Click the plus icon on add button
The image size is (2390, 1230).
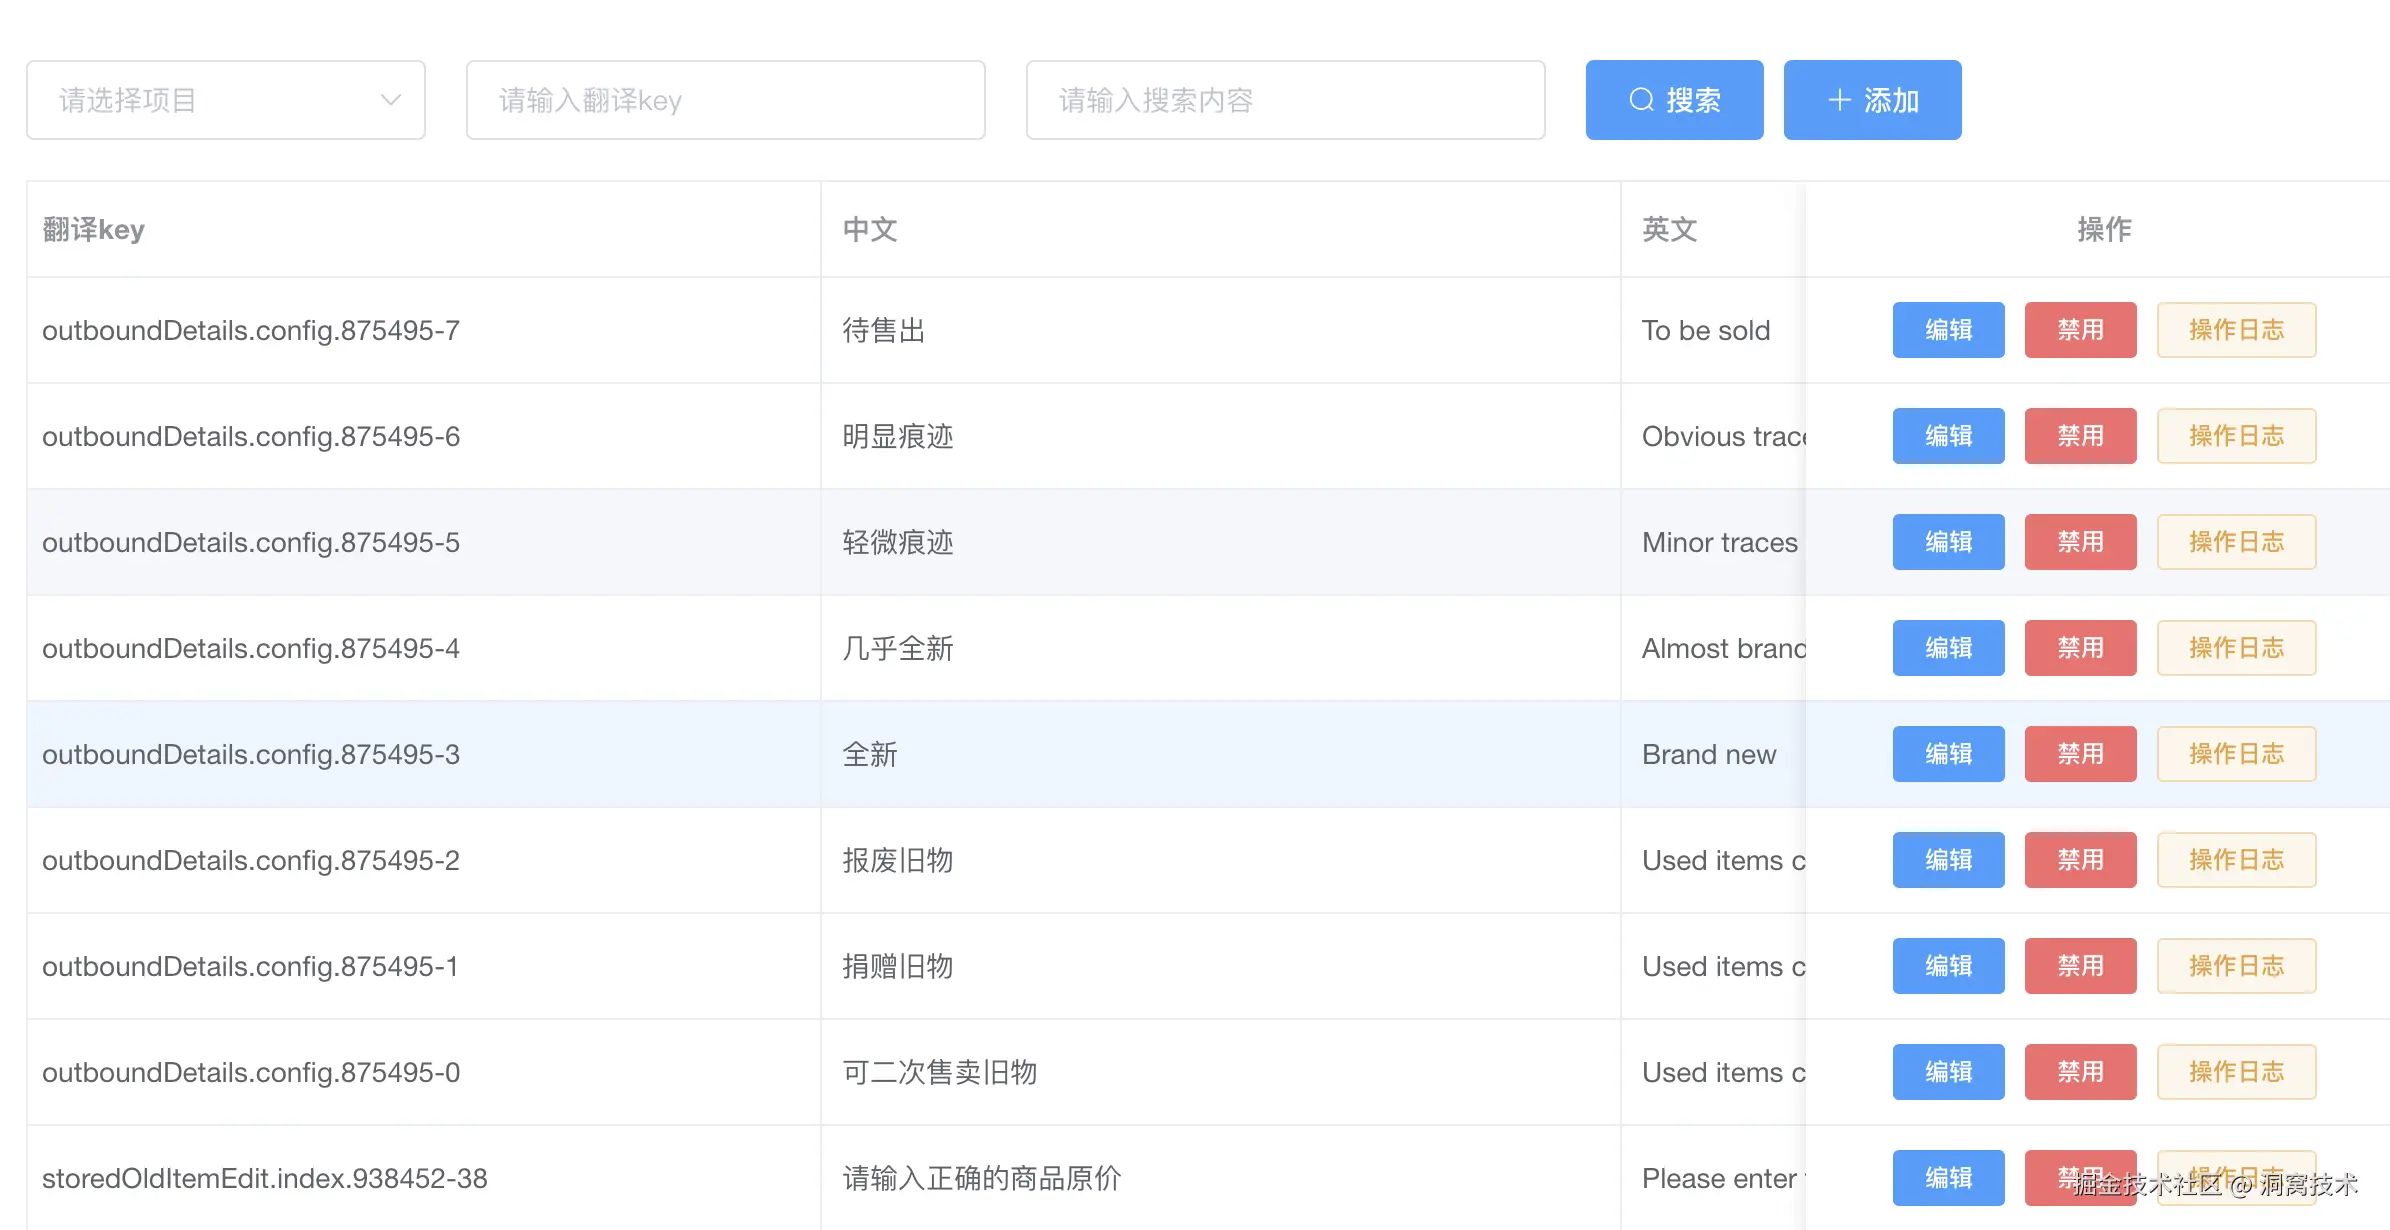(1839, 100)
